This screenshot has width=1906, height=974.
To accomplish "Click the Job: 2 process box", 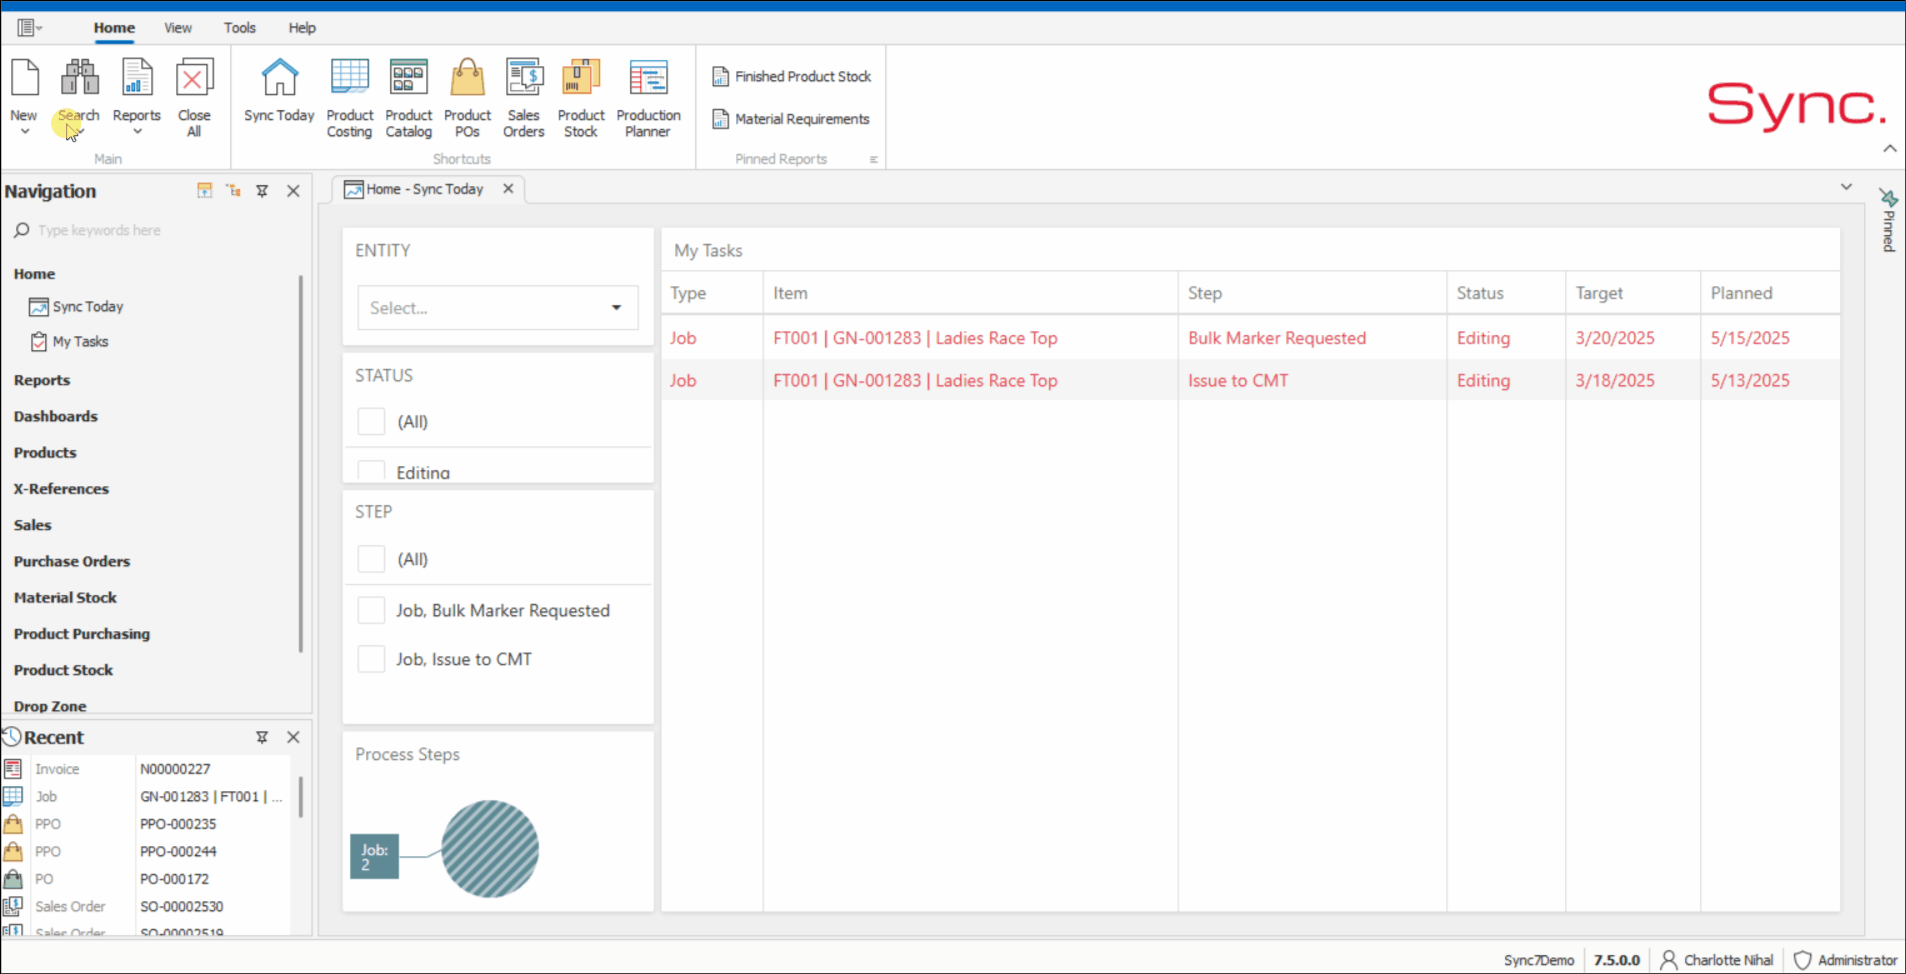I will tap(374, 857).
